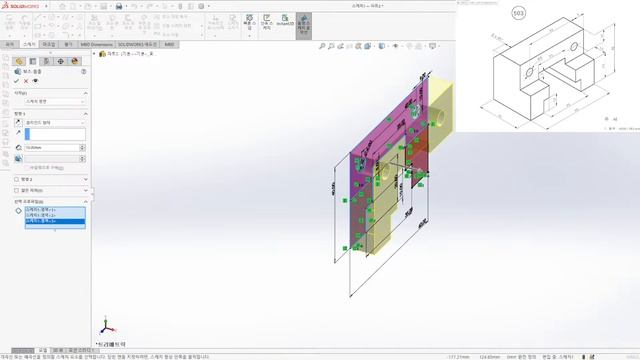The width and height of the screenshot is (640, 360).
Task: Expand the flyout feature tree arrow
Action: coord(95,53)
